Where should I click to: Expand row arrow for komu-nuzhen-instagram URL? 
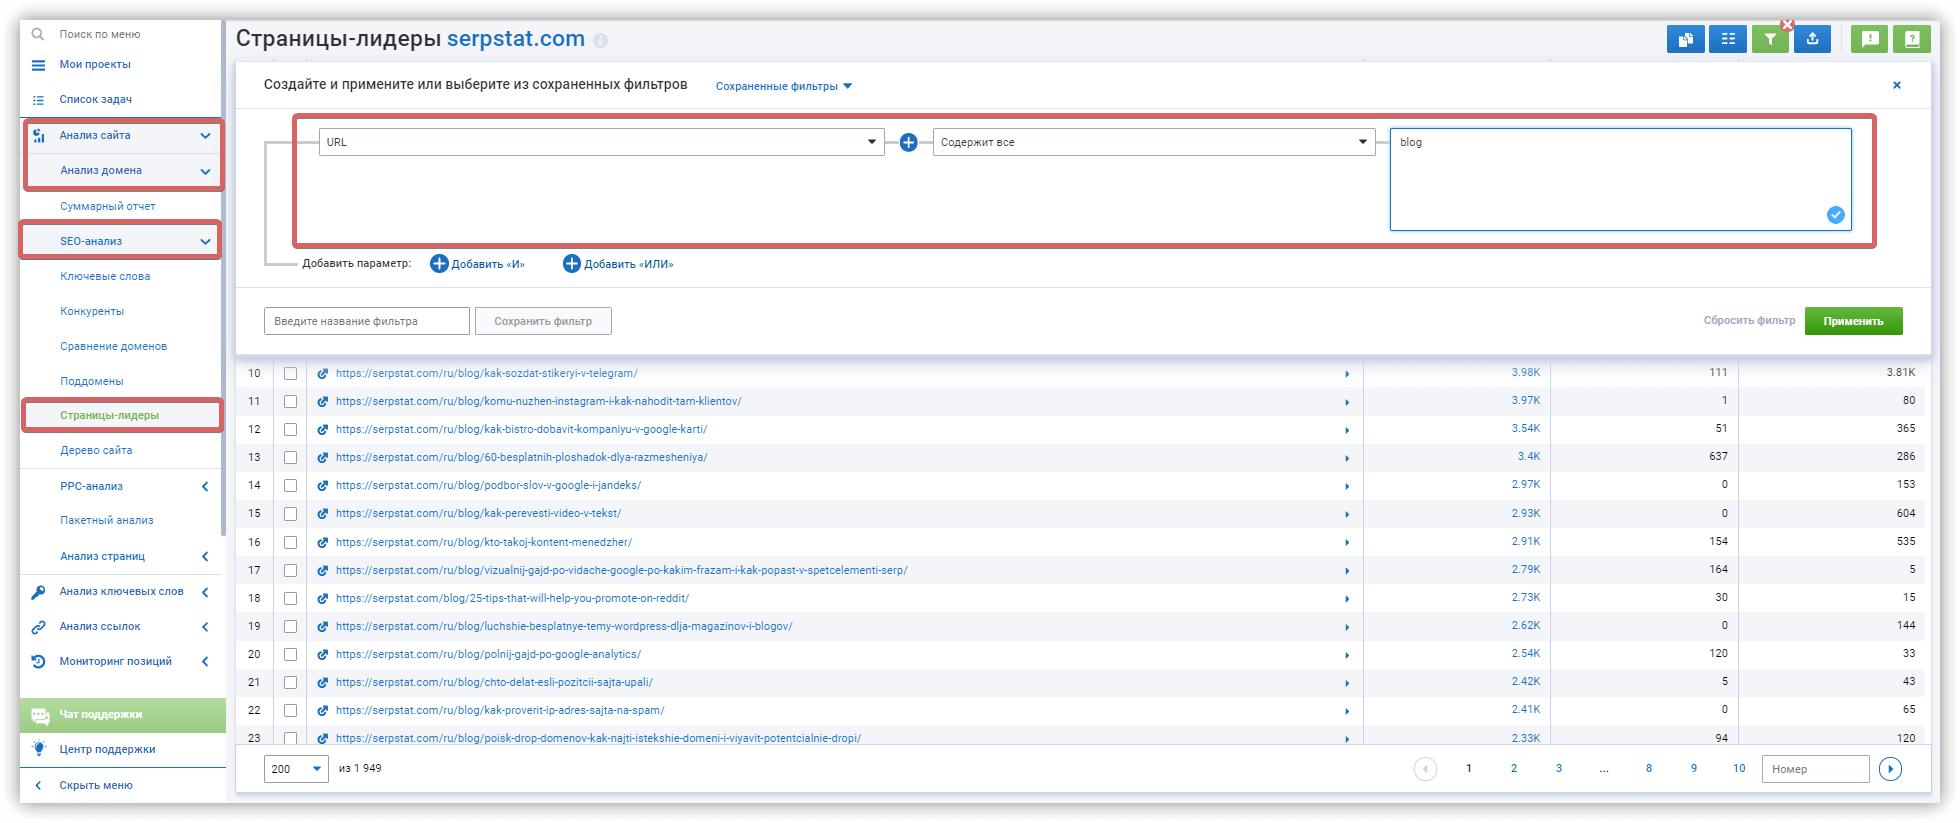[x=1347, y=402]
